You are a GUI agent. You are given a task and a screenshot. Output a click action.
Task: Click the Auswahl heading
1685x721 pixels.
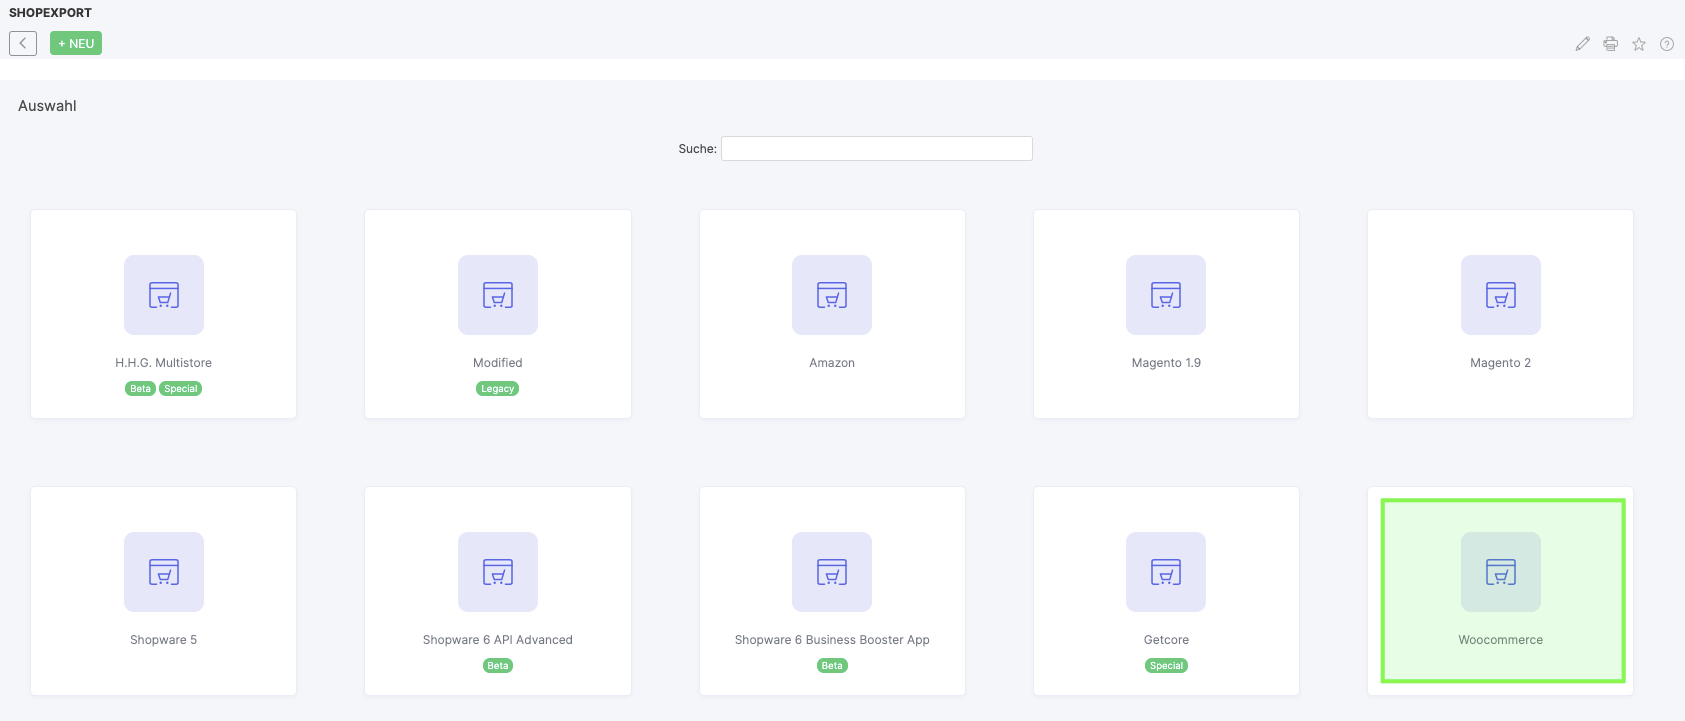47,106
